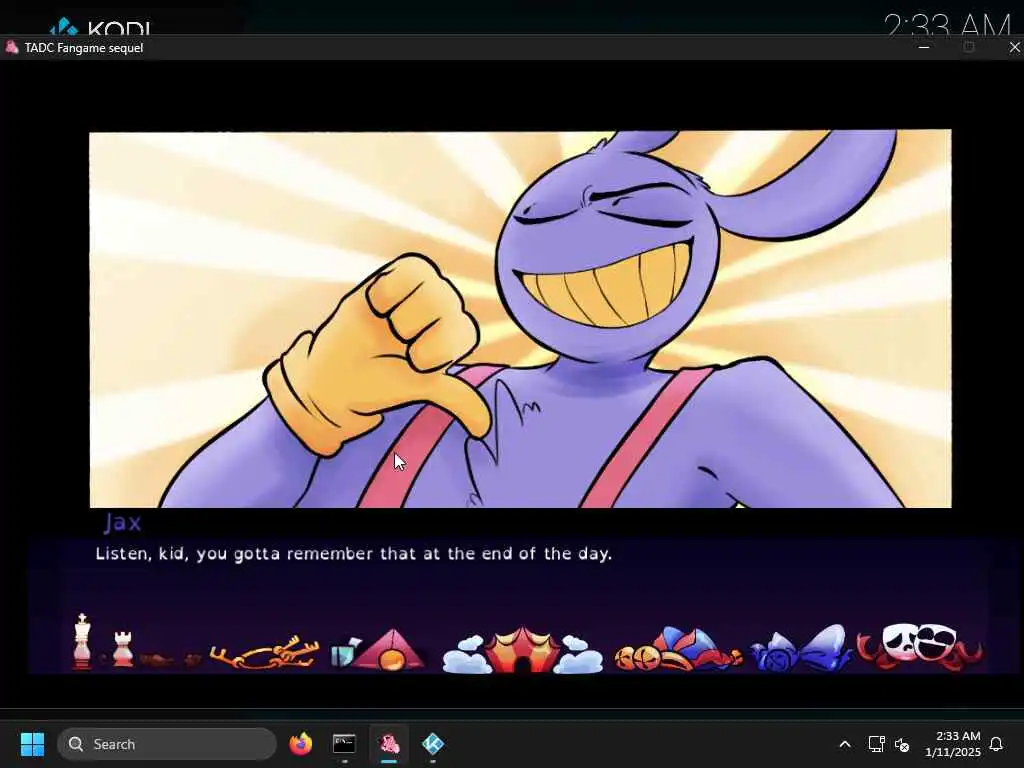Show hidden system tray icons chevron
This screenshot has width=1024, height=768.
click(x=844, y=744)
